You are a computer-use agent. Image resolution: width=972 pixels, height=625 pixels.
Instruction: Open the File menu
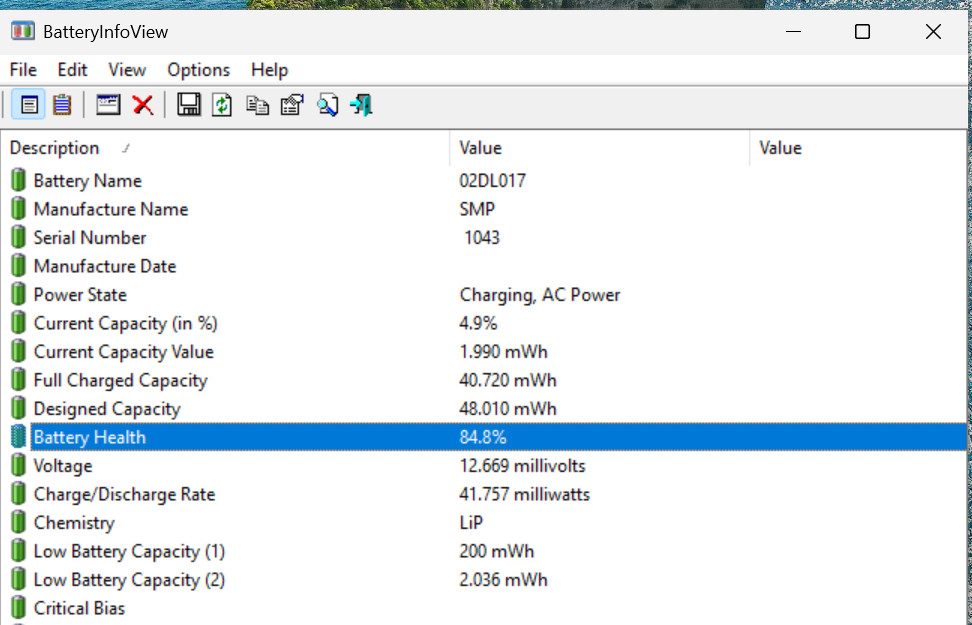(23, 69)
